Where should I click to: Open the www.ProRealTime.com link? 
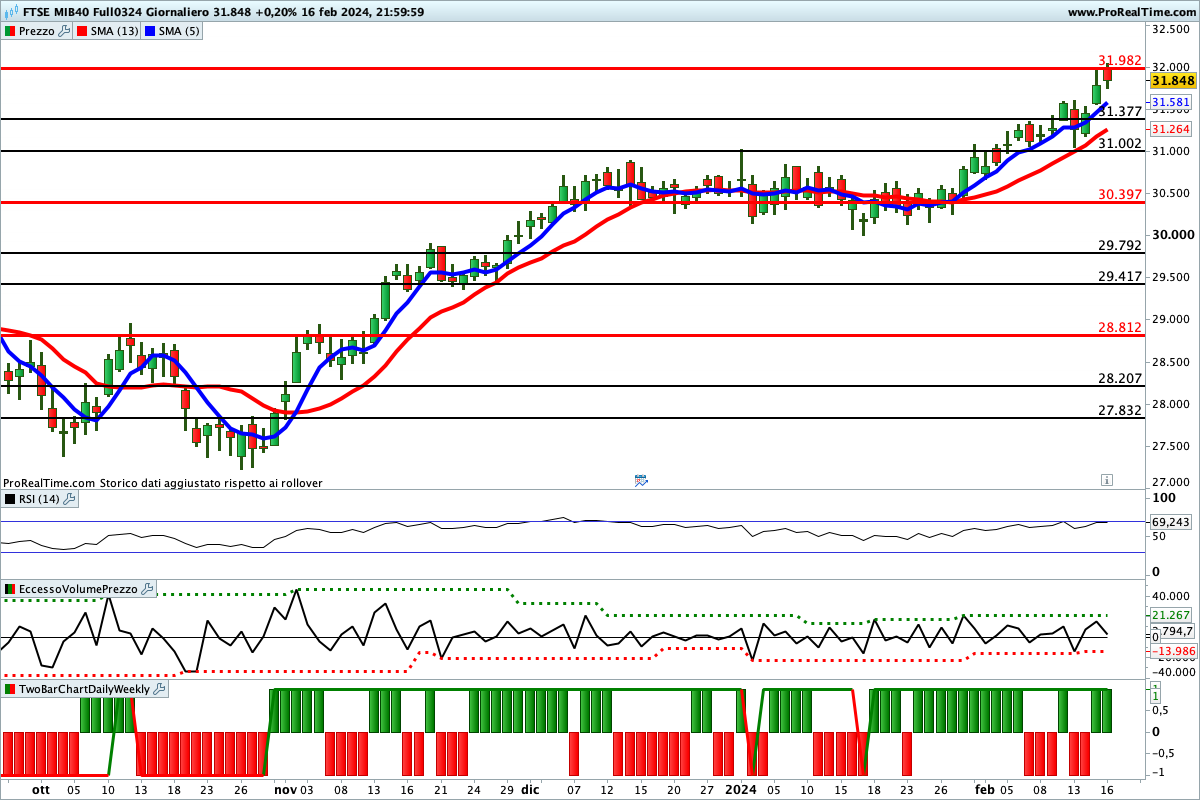click(x=1131, y=12)
